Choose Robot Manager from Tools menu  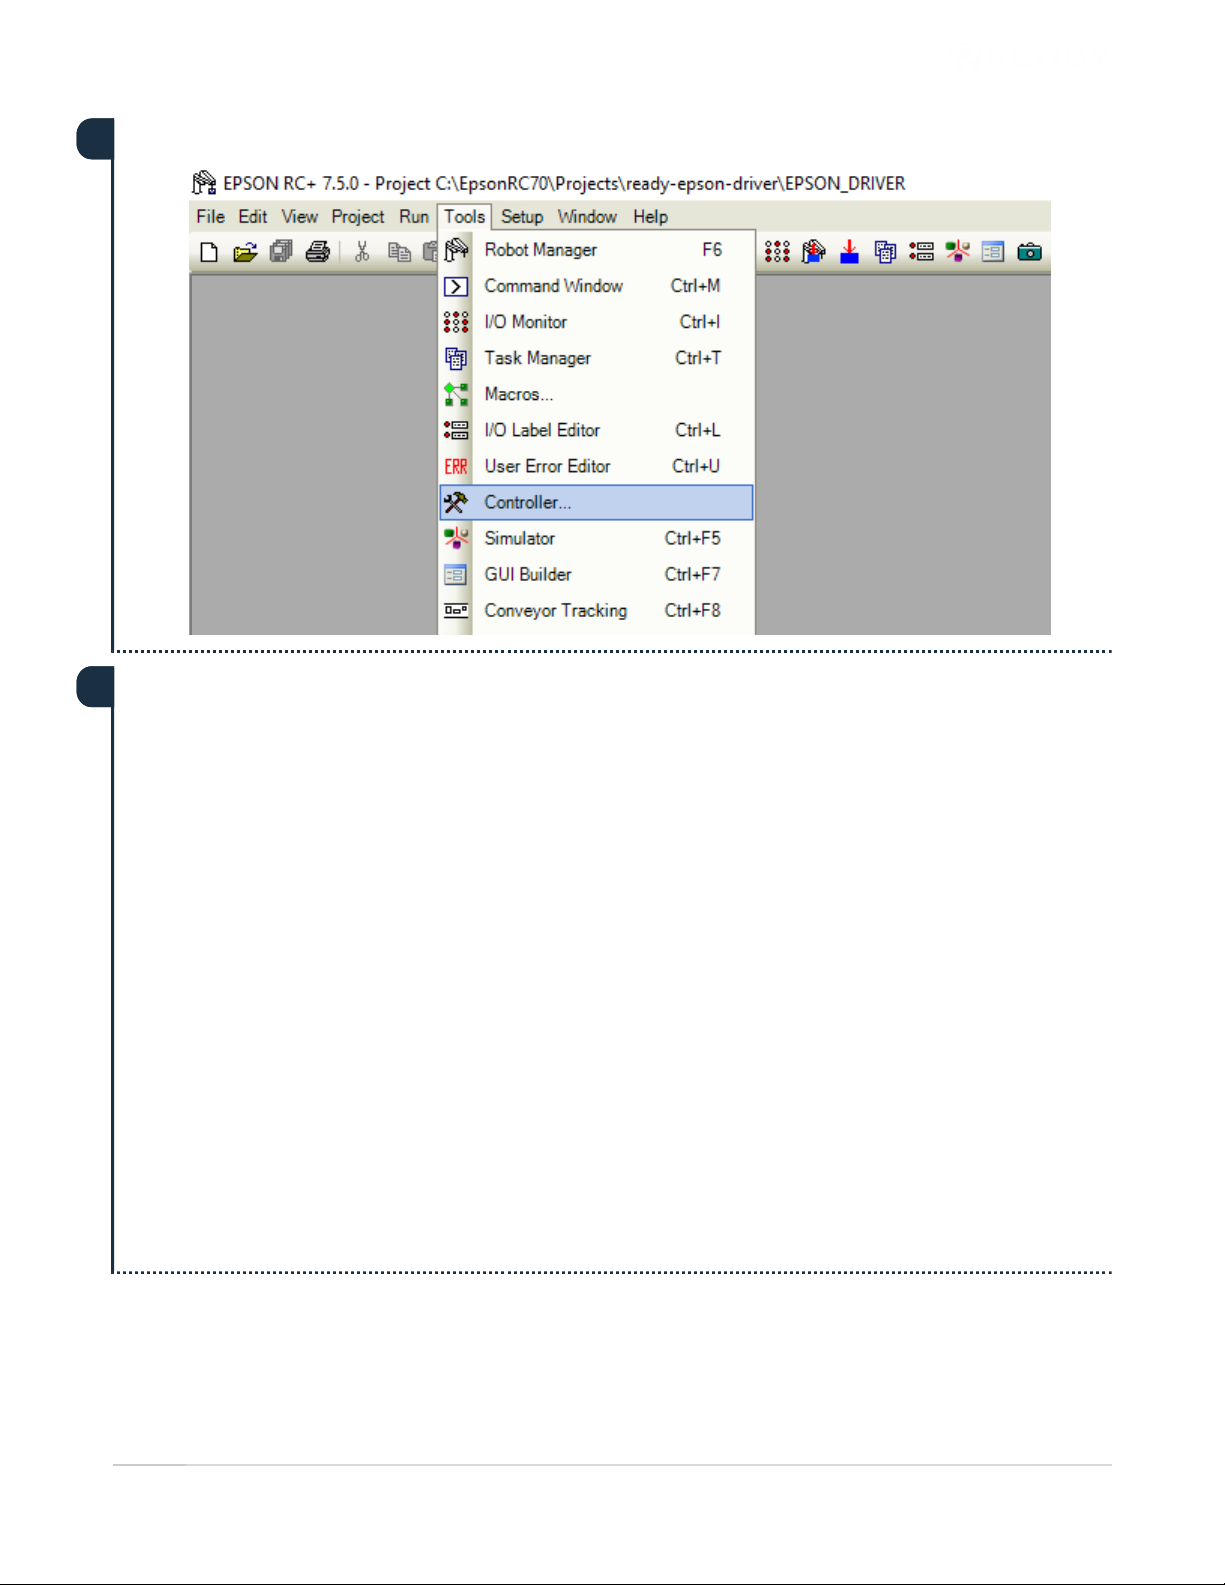click(596, 250)
